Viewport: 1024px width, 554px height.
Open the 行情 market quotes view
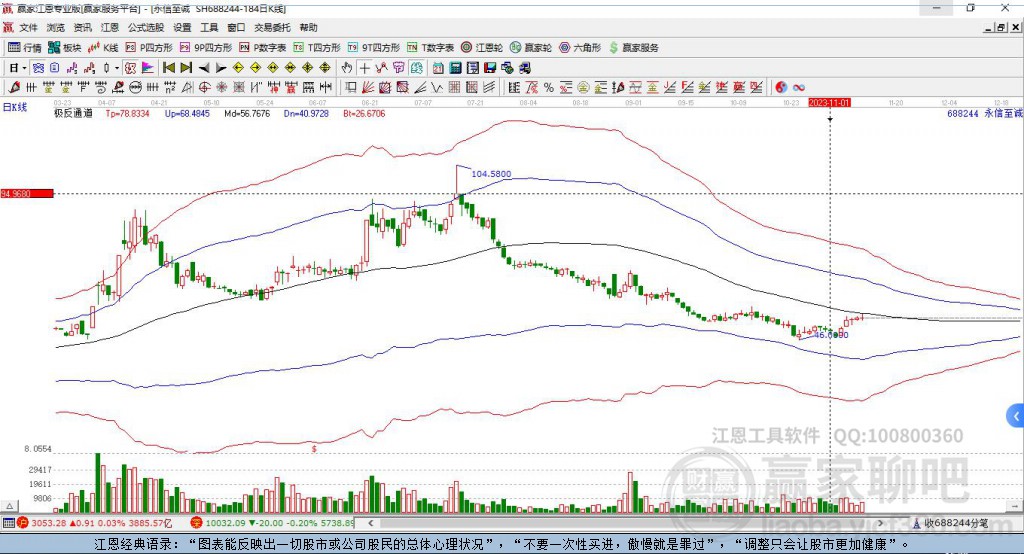pyautogui.click(x=24, y=48)
